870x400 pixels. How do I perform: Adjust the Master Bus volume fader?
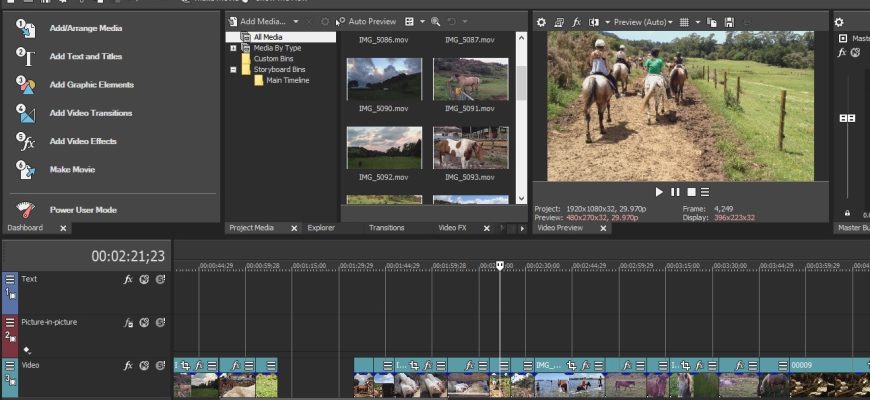847,118
